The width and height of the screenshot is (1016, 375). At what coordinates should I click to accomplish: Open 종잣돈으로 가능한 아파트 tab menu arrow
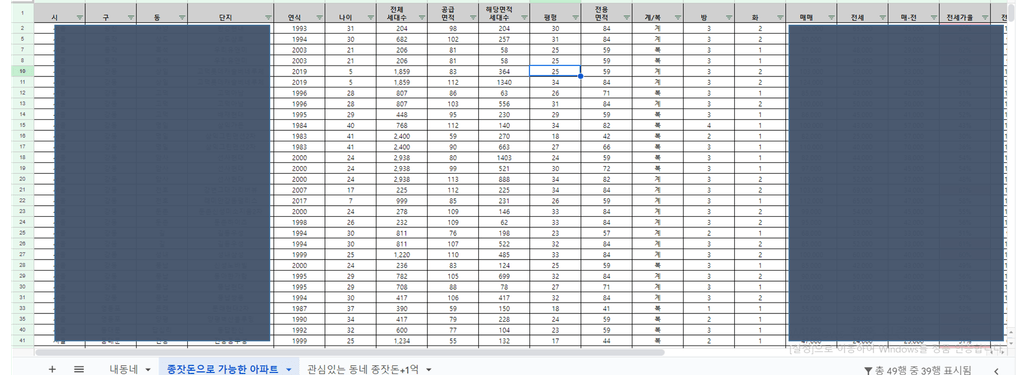coord(288,370)
